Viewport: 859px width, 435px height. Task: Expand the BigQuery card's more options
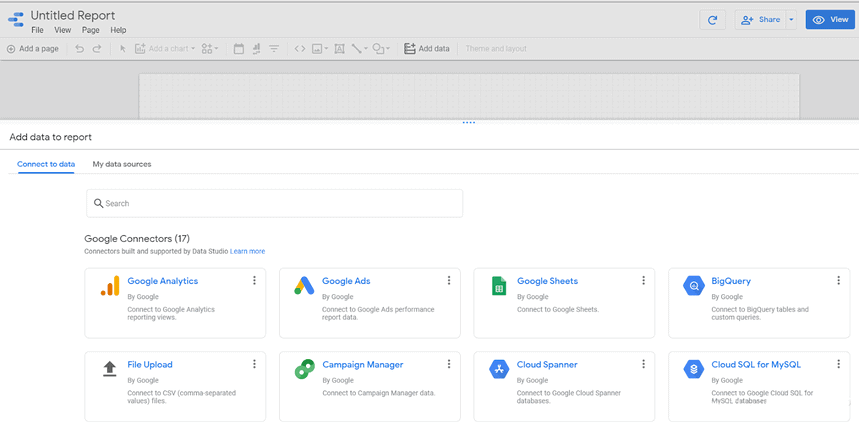tap(838, 281)
